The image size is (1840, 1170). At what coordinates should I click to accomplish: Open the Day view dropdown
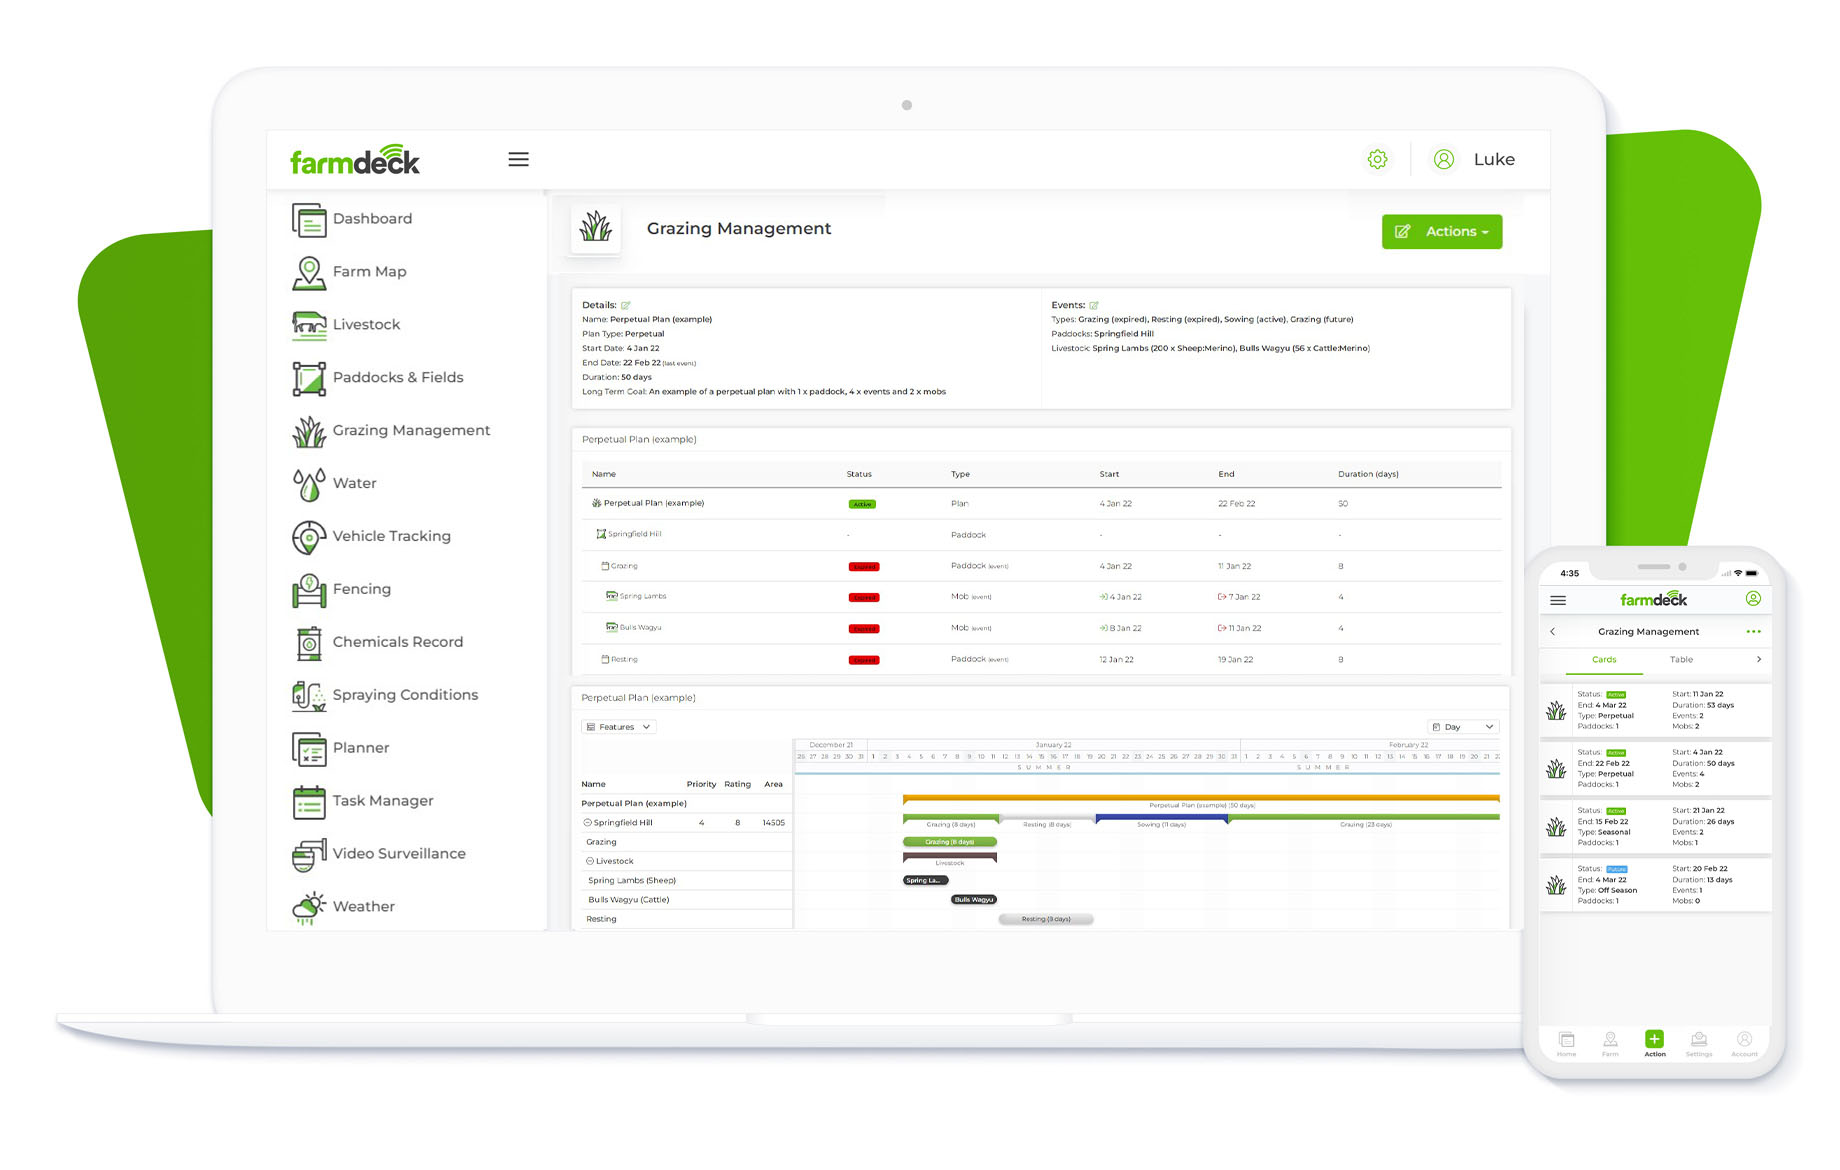[1462, 727]
